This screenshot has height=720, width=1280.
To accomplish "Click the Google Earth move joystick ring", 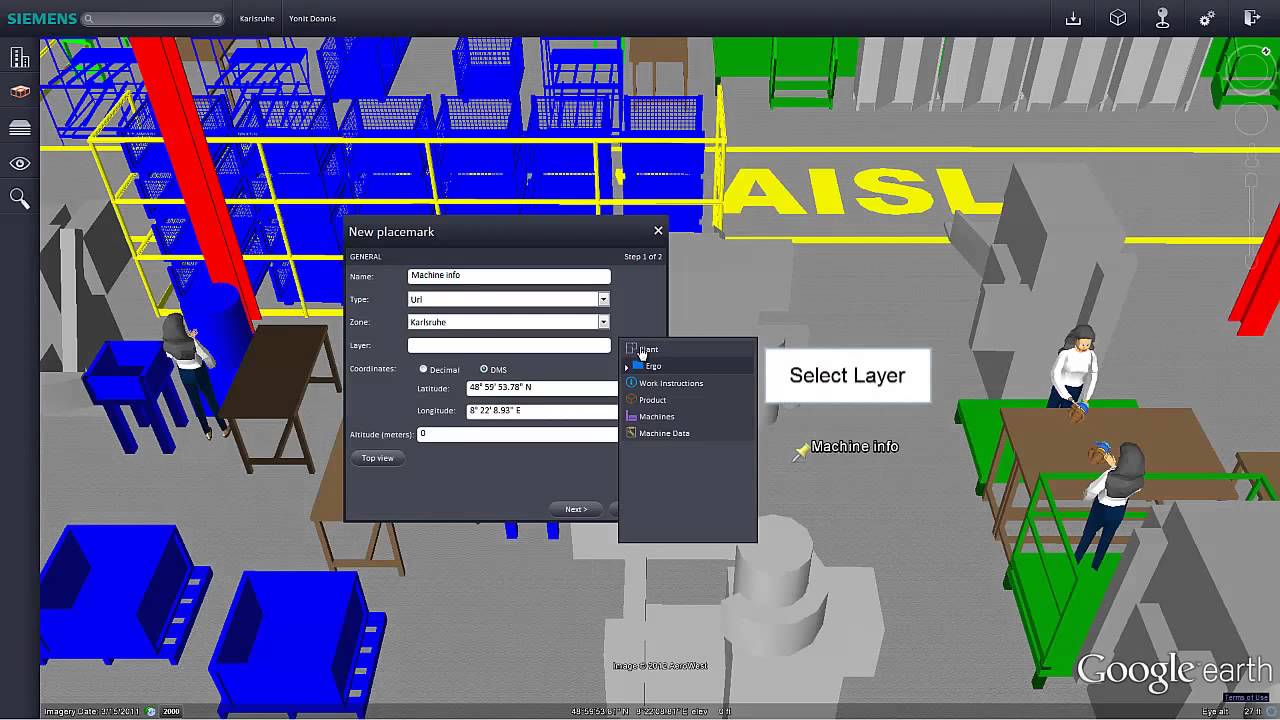I will click(x=1251, y=121).
